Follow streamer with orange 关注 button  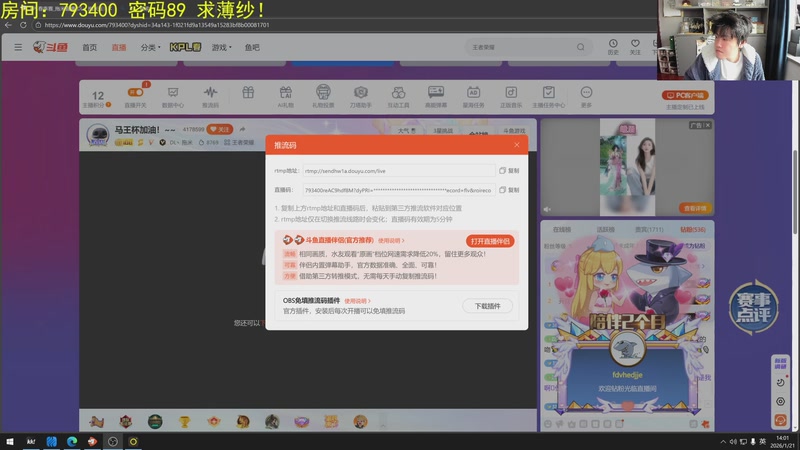tap(220, 130)
